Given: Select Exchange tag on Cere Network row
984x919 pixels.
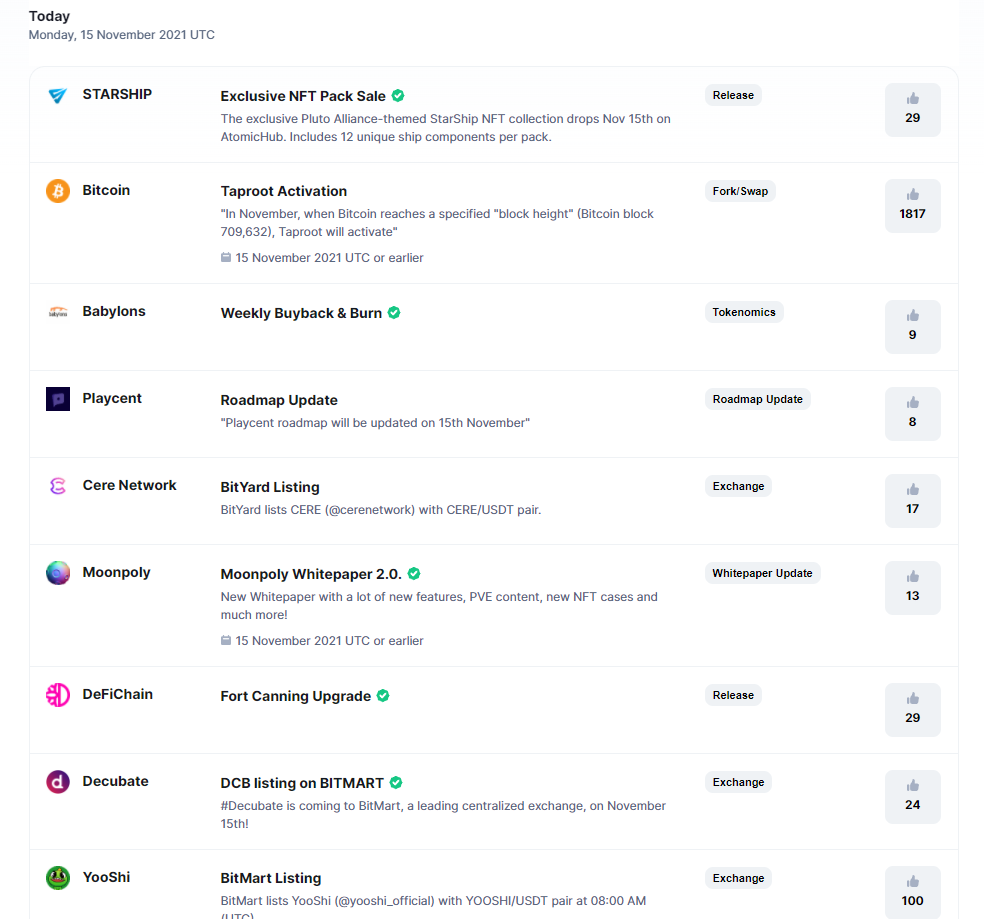Looking at the screenshot, I should coord(739,486).
